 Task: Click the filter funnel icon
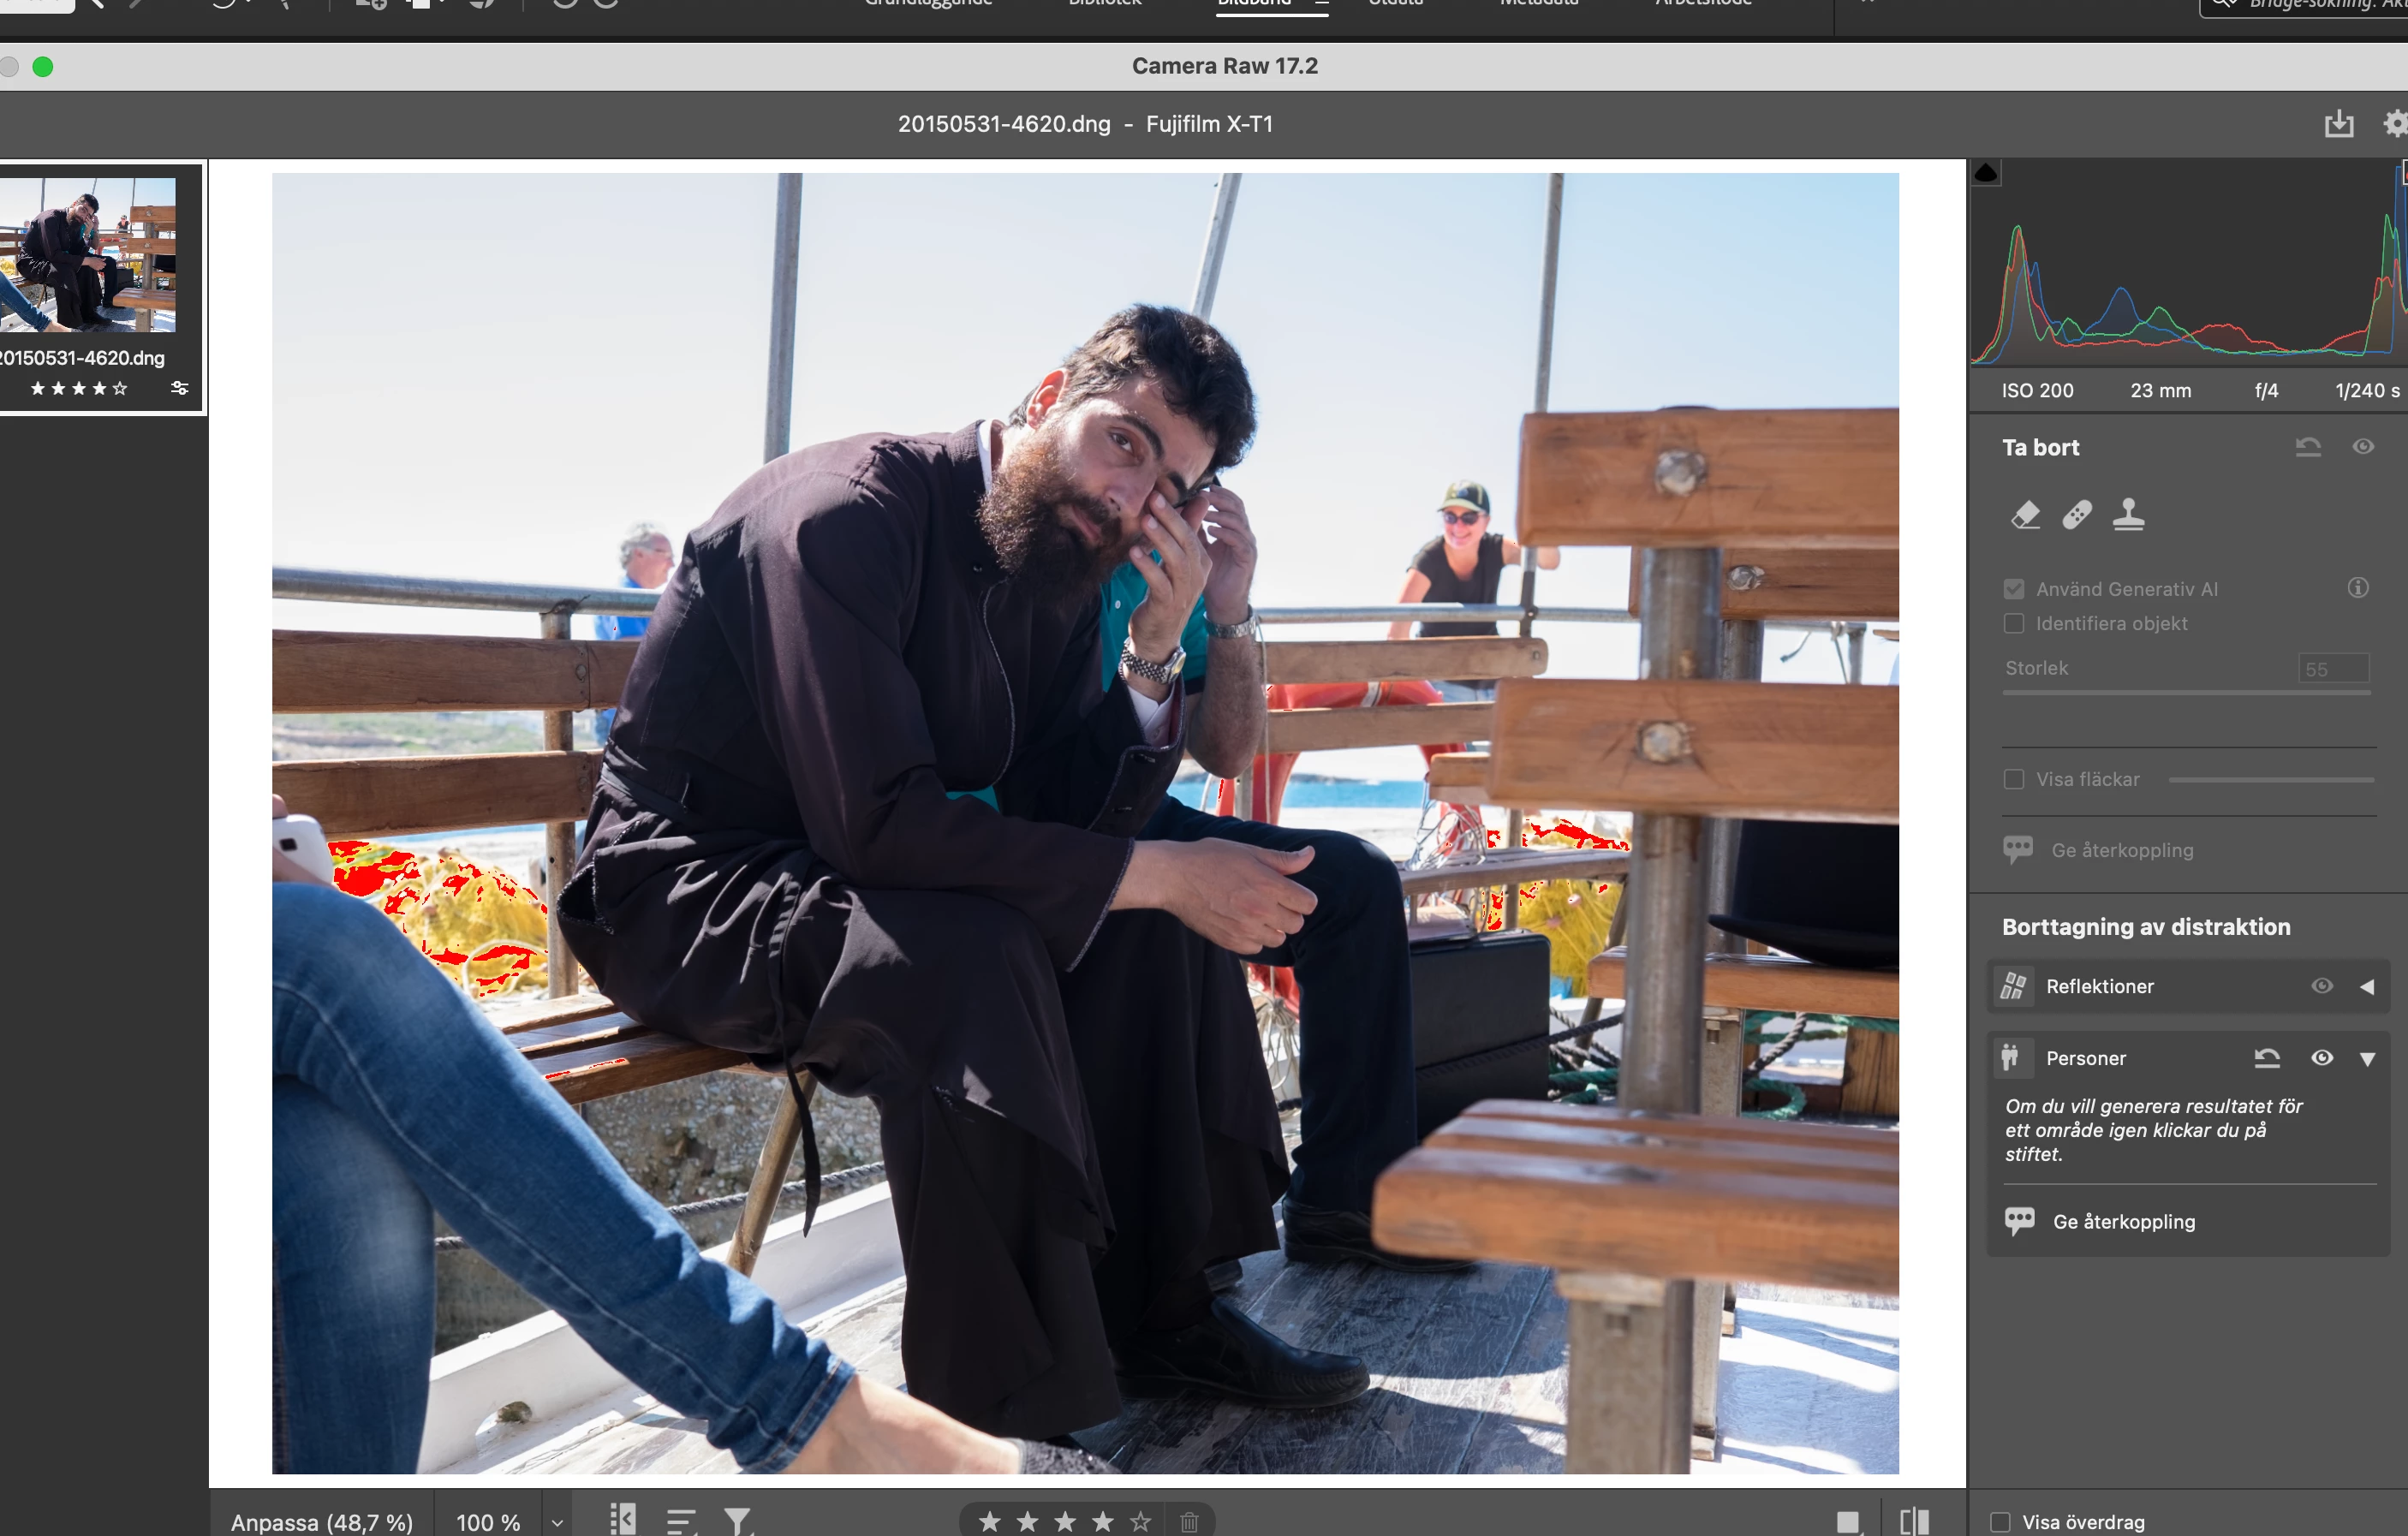[737, 1521]
